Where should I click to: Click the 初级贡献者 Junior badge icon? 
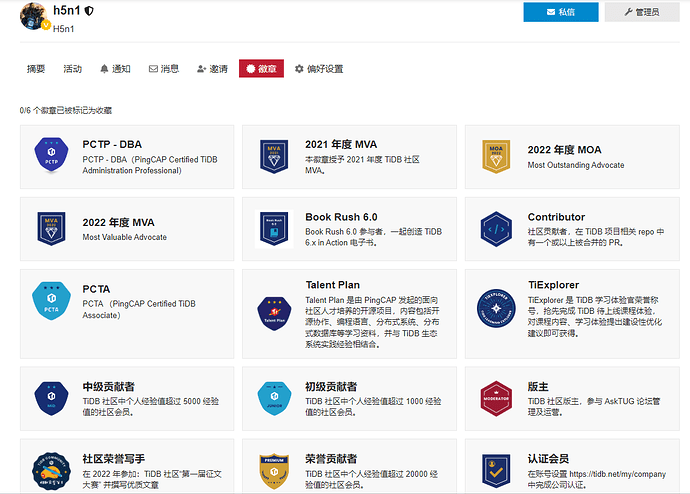(x=274, y=398)
